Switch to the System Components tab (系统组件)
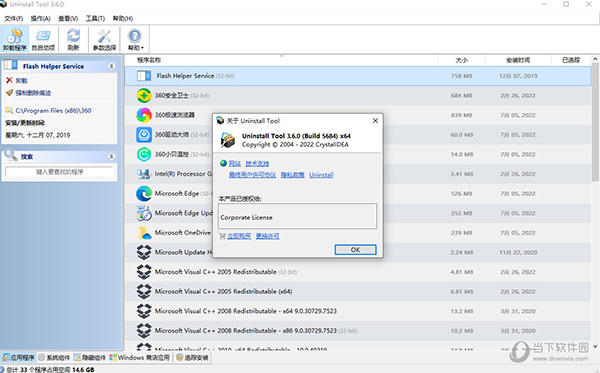The image size is (600, 373). 54,358
